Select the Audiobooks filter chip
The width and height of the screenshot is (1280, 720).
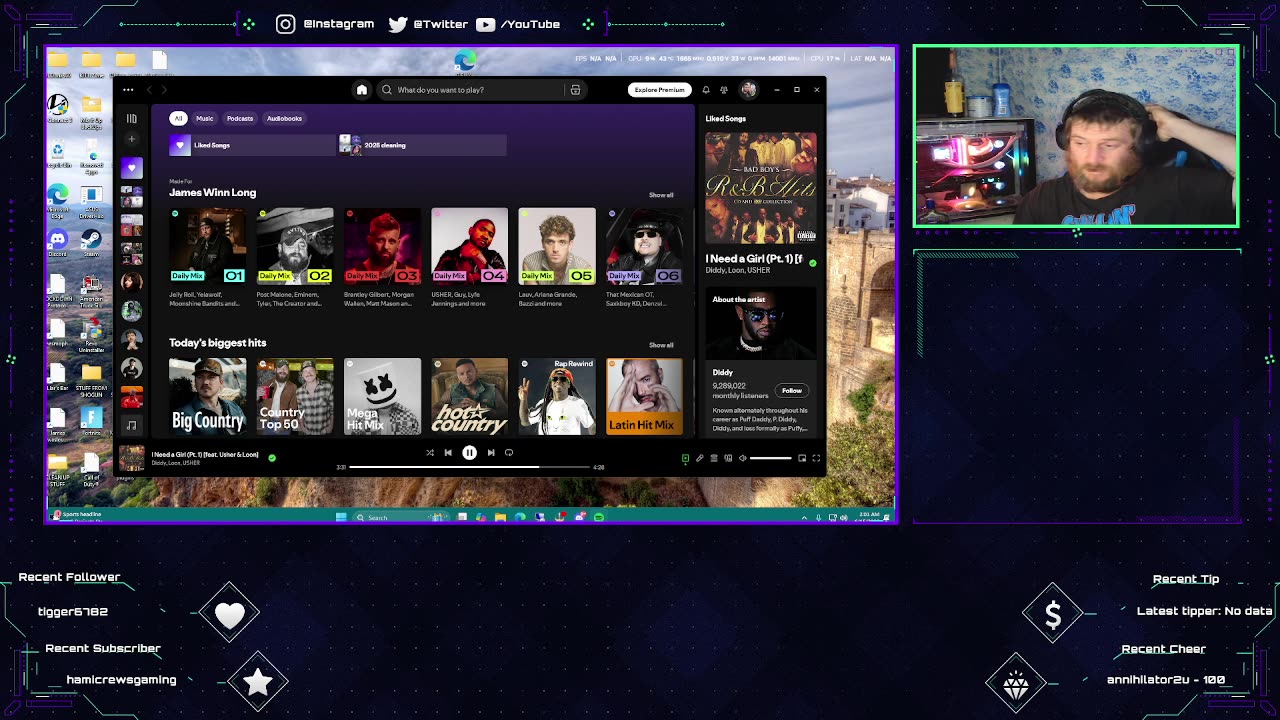point(284,118)
